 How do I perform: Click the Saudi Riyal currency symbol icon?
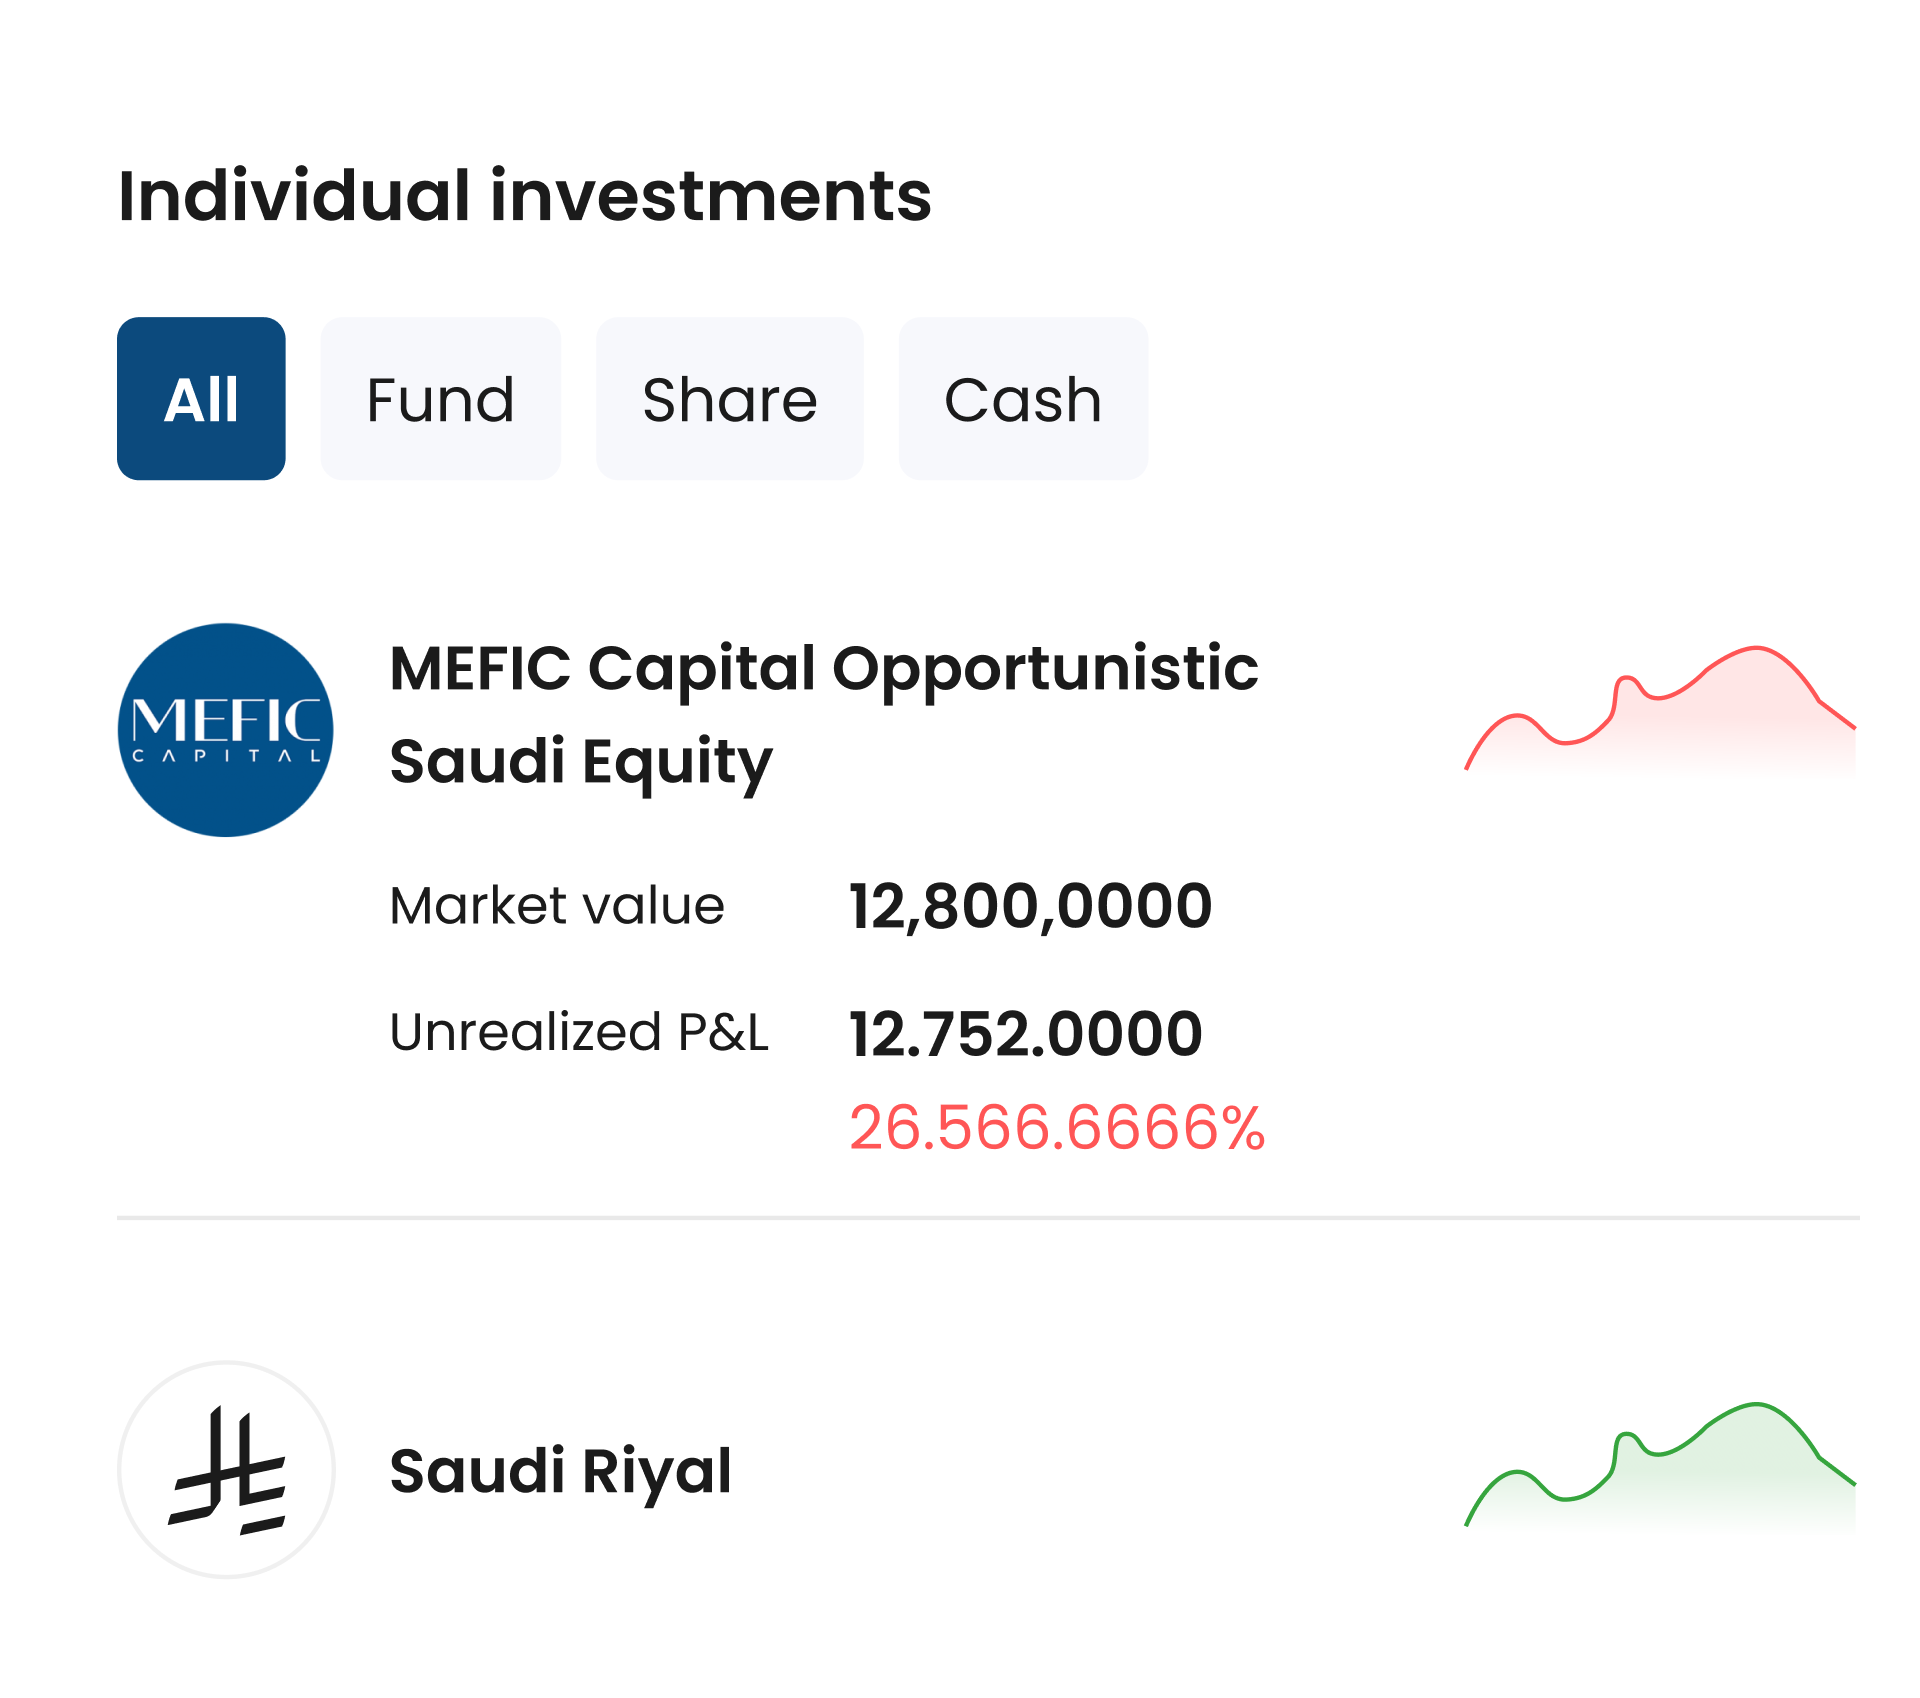pos(226,1469)
